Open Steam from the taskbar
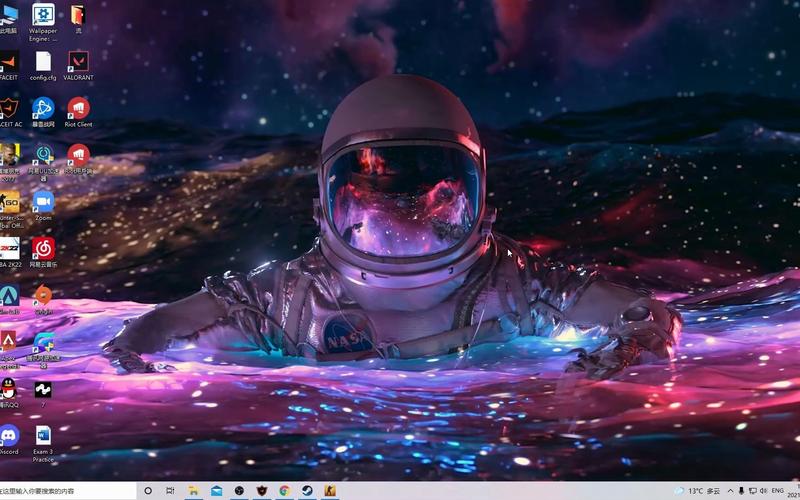Screen dimensions: 800x500 coord(307,491)
